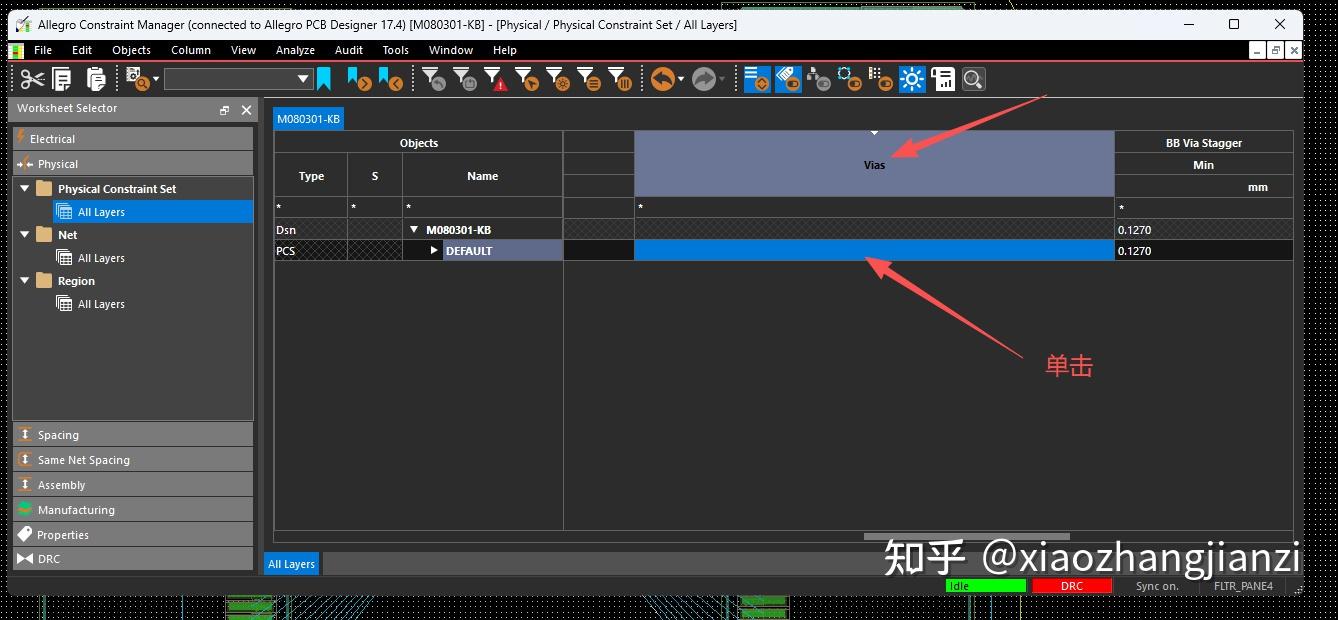1338x620 pixels.
Task: Click the filter by selection funnel icon
Action: [x=526, y=79]
